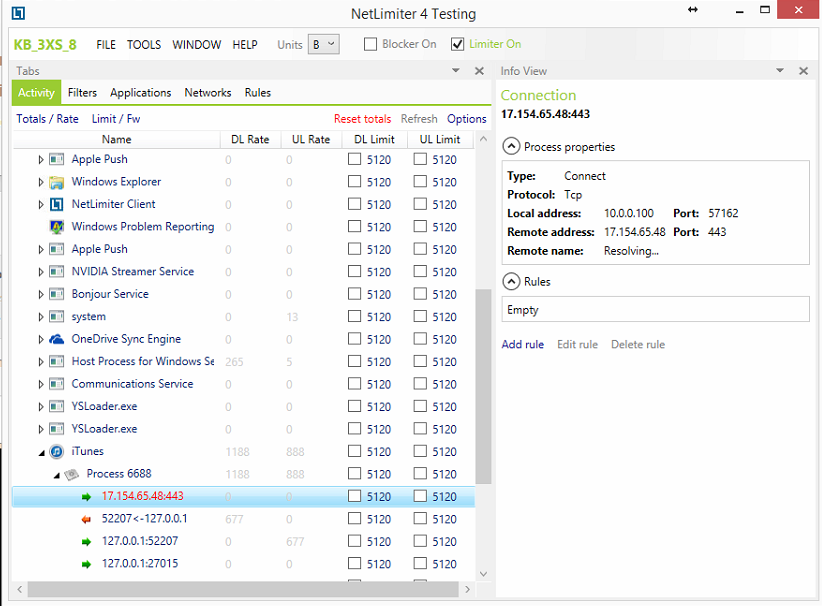Screen dimensions: 822x606
Task: Enable UL Limit for NetLimiter Client
Action: pyautogui.click(x=420, y=204)
